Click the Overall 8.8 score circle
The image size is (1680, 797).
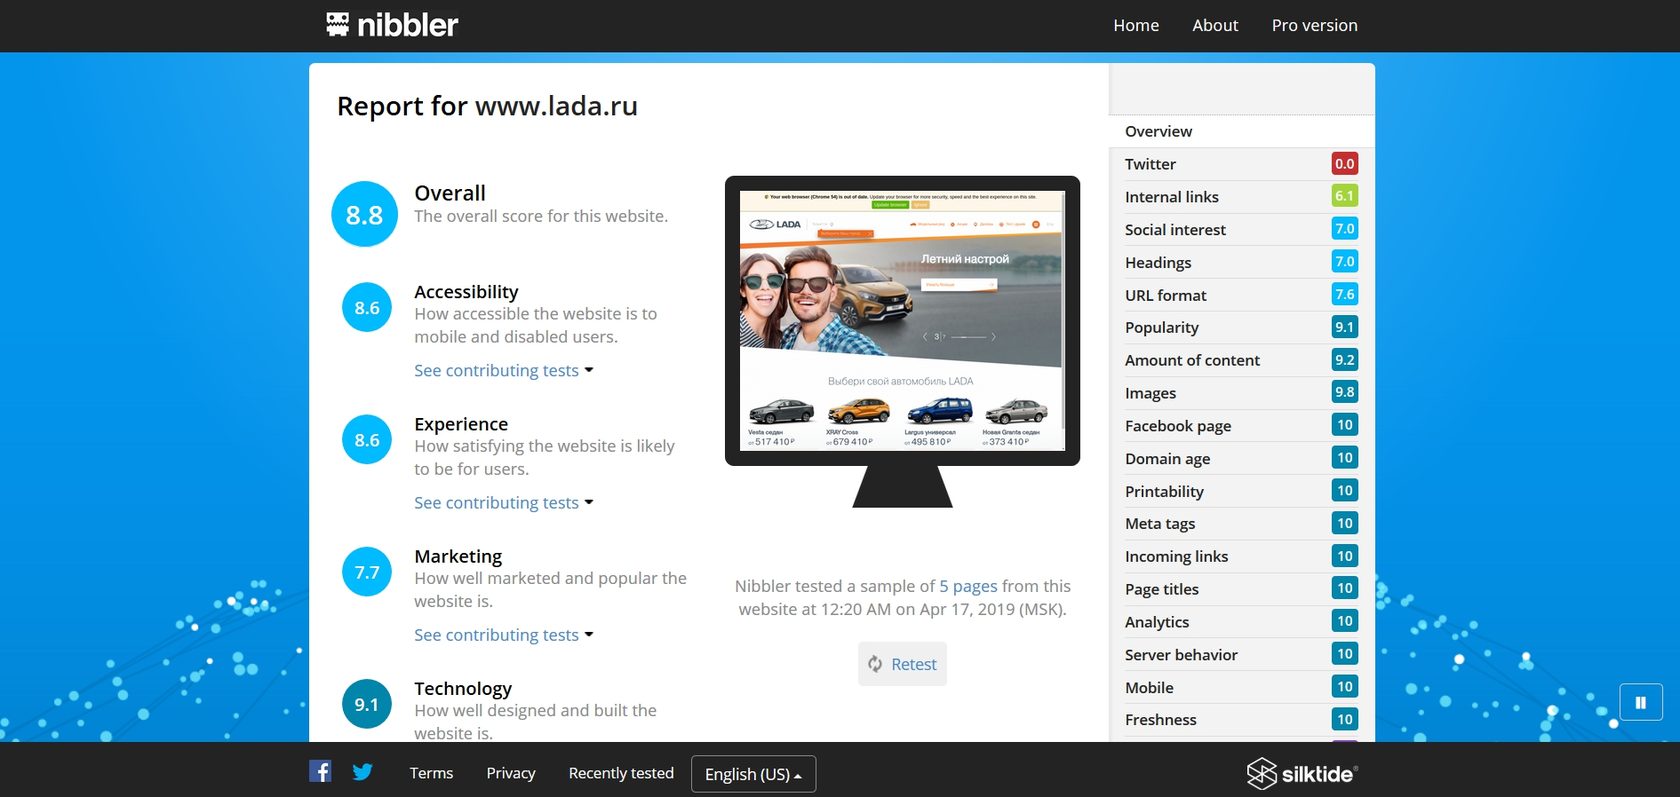pos(364,214)
